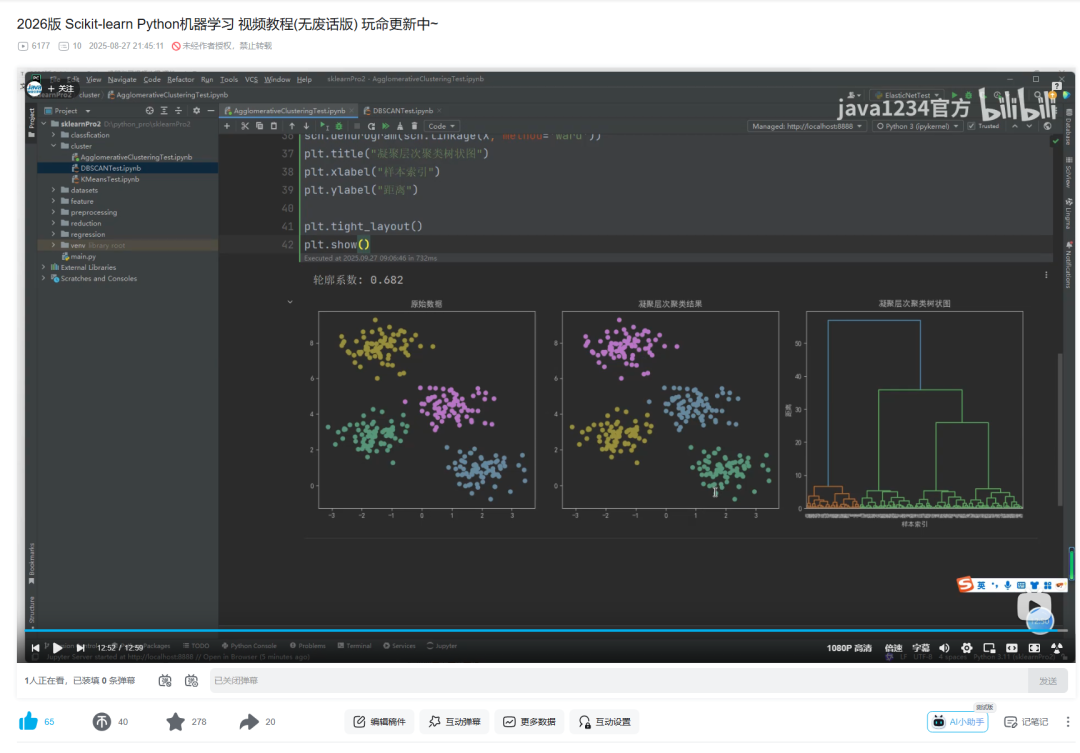Expand the External Libraries node
The image size is (1080, 753).
[44, 267]
